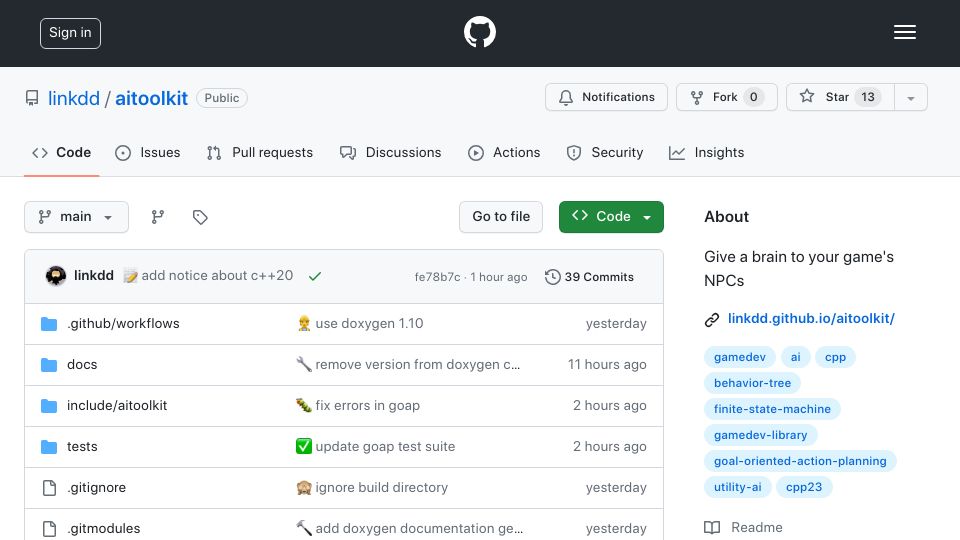Expand the star lists dropdown arrow

[x=910, y=98]
